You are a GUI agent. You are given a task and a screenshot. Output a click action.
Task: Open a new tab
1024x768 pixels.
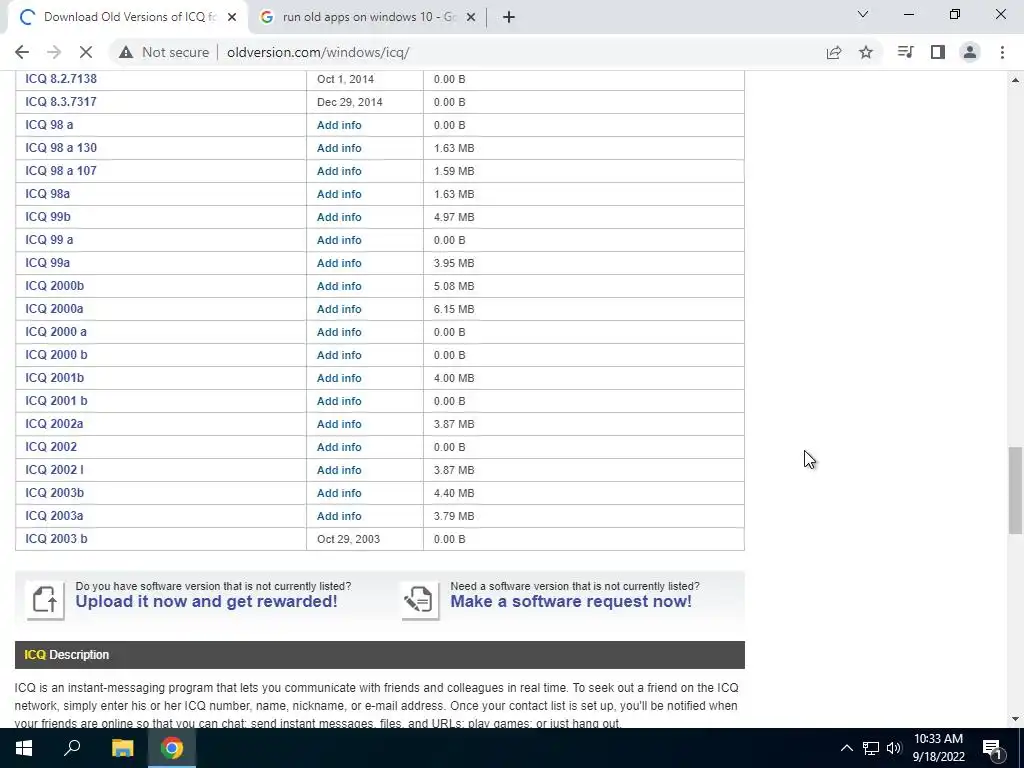(x=509, y=17)
